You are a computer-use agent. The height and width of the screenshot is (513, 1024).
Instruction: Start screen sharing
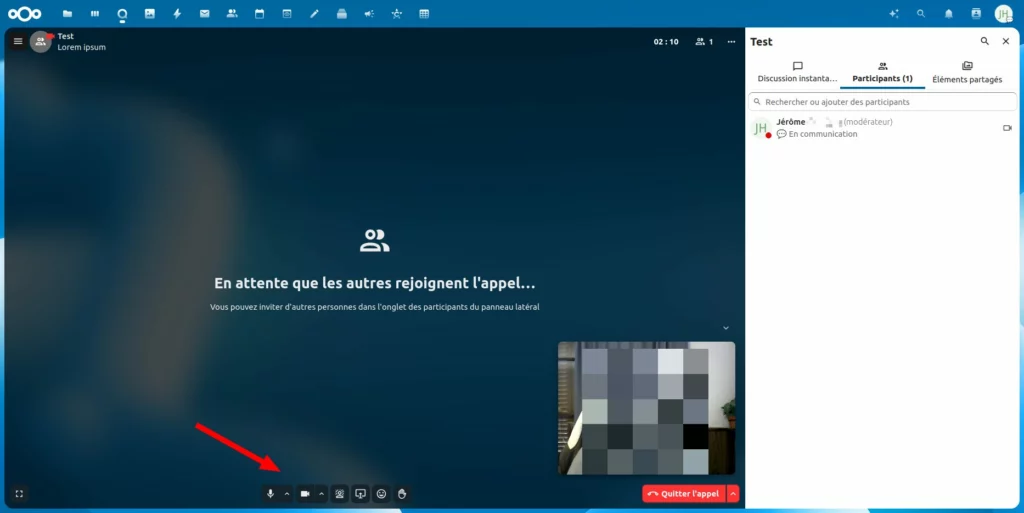[x=361, y=494]
